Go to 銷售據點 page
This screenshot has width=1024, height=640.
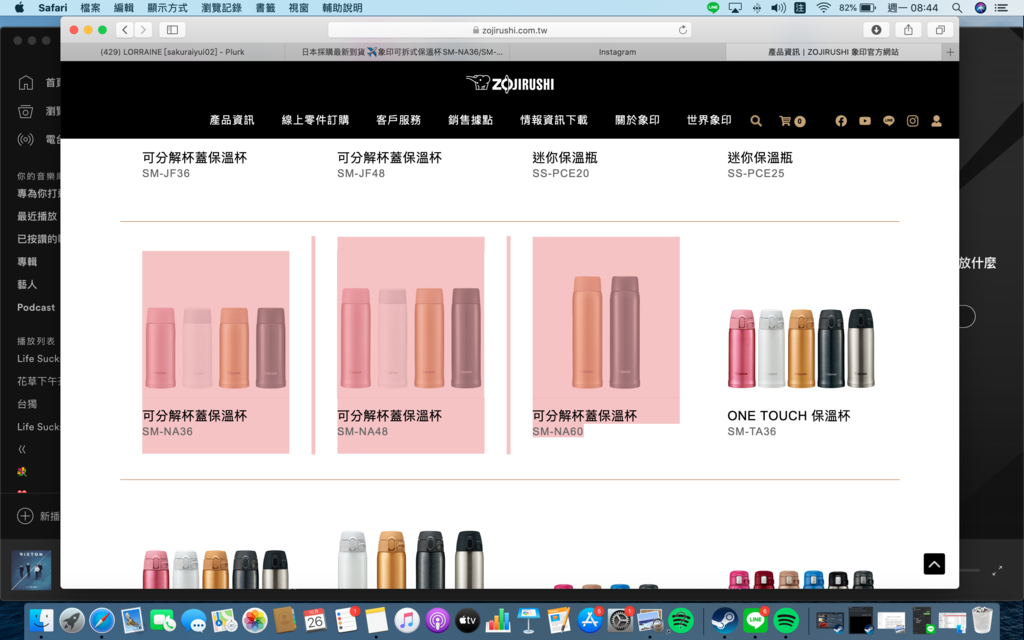point(470,120)
